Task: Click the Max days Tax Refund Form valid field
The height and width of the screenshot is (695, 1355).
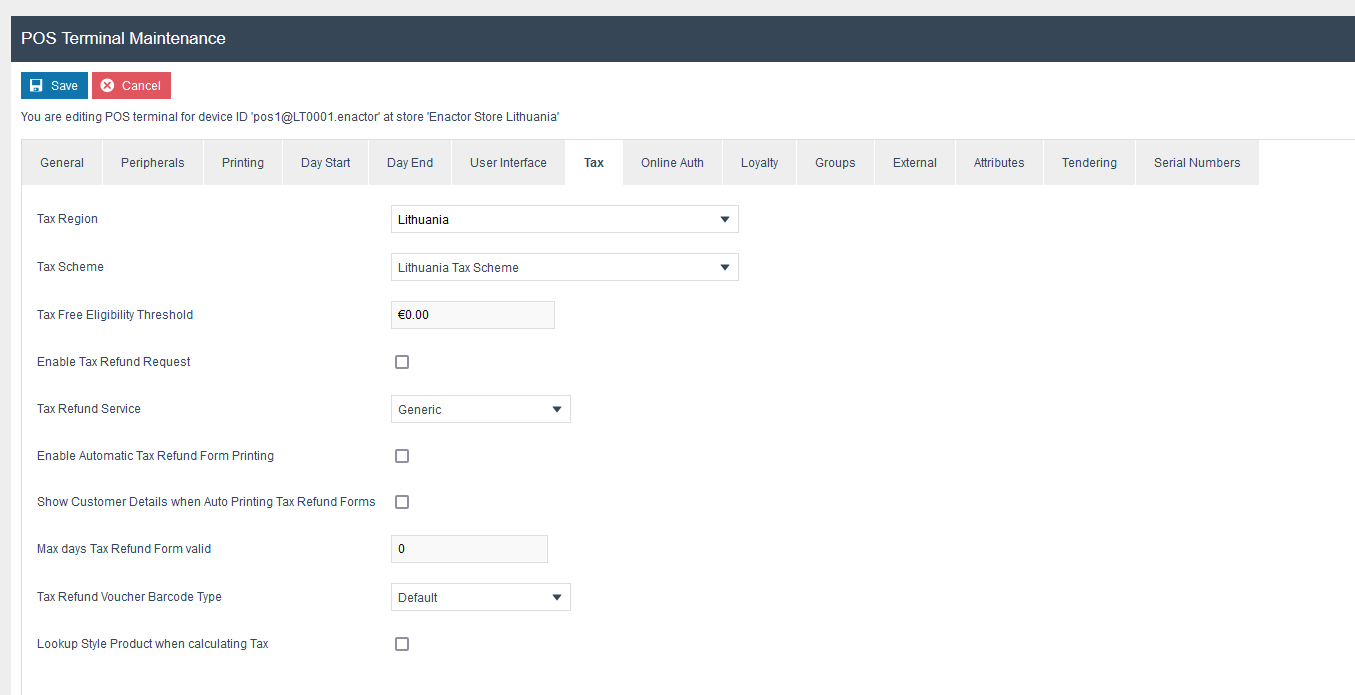Action: (x=469, y=549)
